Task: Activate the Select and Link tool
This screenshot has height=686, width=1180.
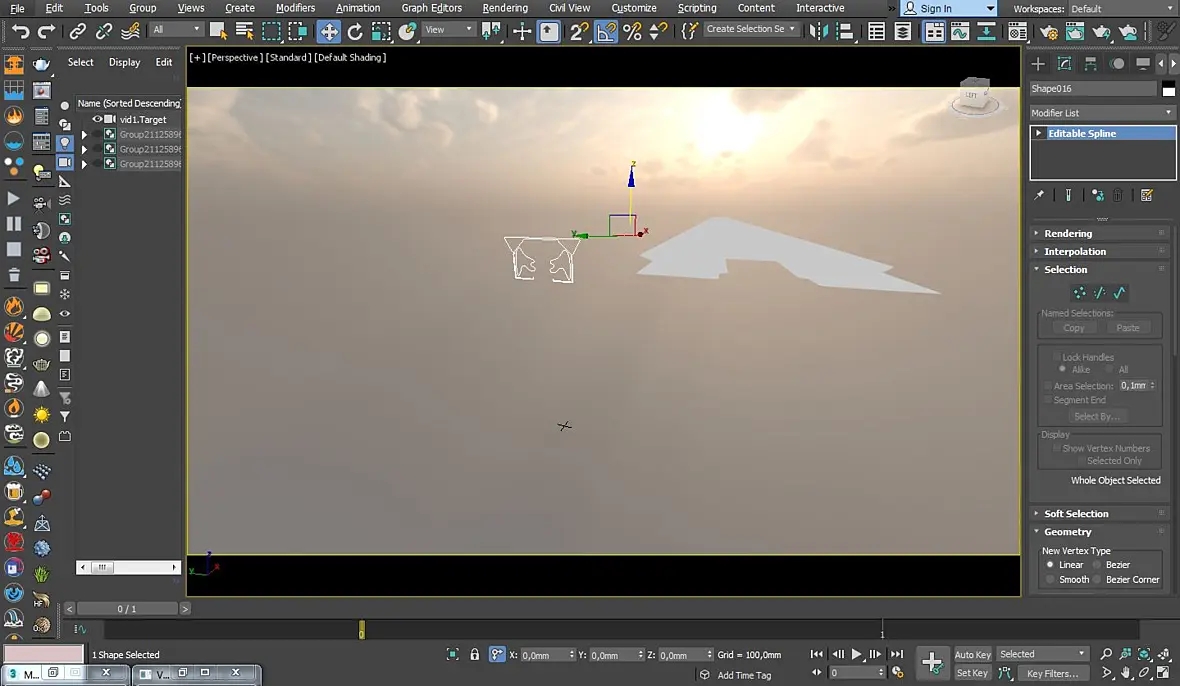Action: coord(78,32)
